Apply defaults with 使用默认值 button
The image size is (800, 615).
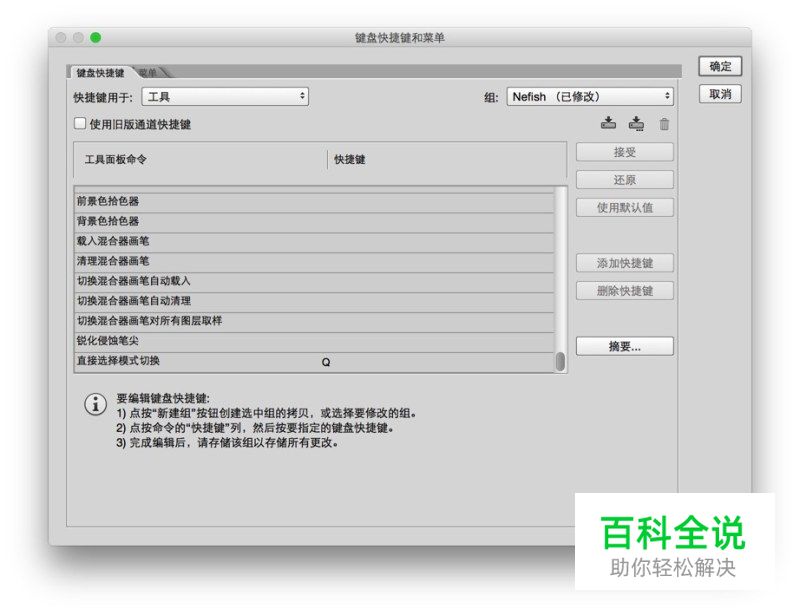tap(624, 207)
